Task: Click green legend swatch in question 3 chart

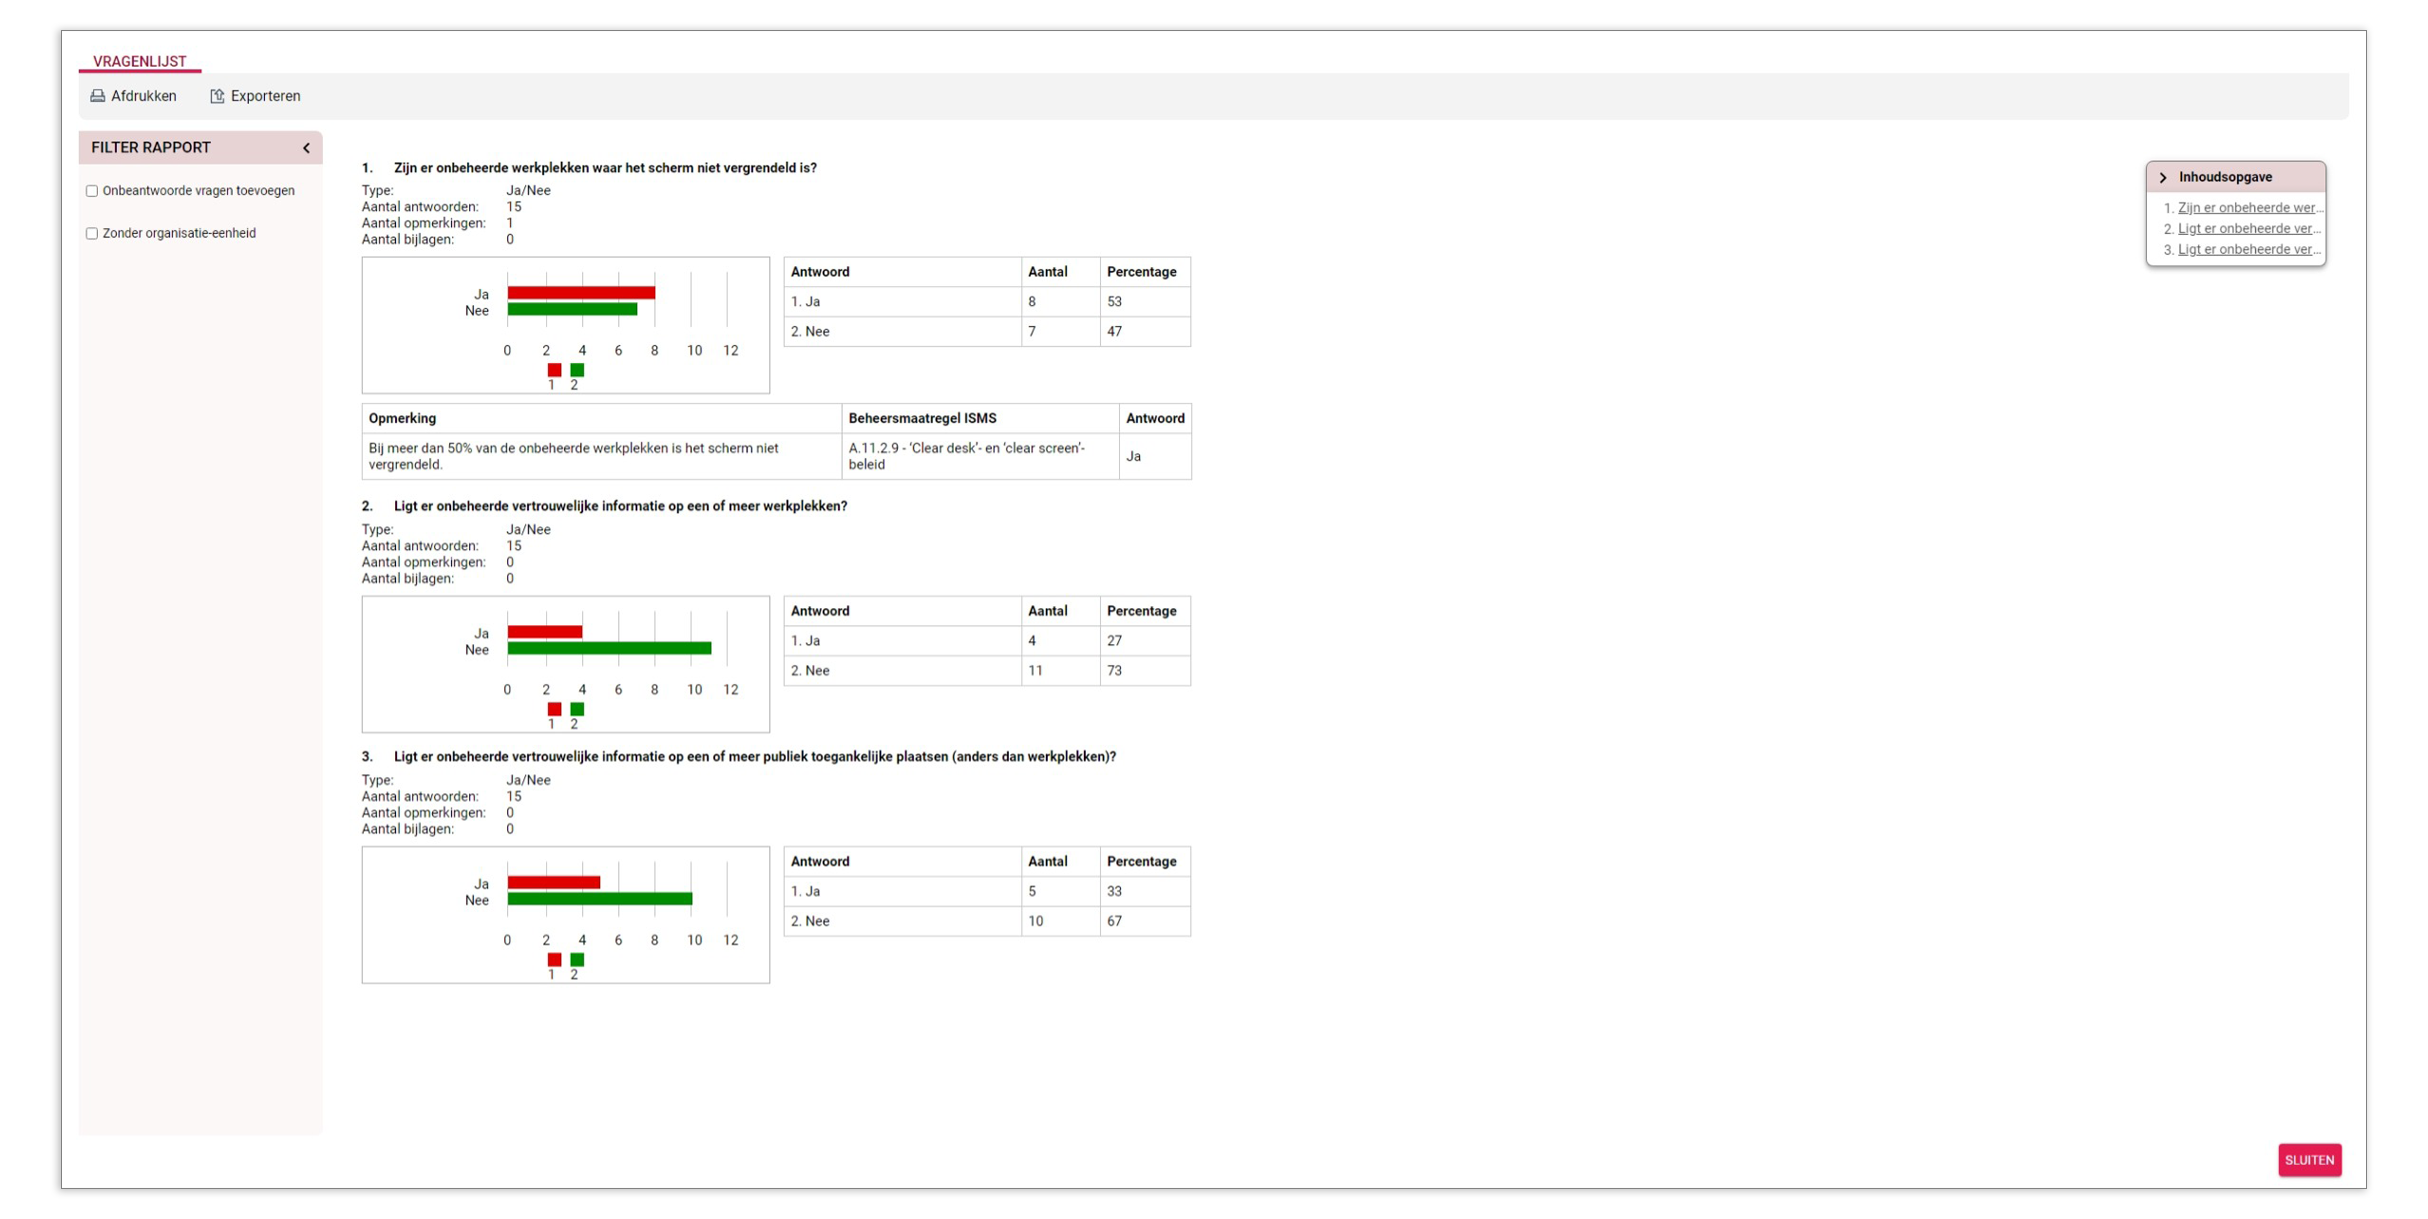Action: pos(577,959)
